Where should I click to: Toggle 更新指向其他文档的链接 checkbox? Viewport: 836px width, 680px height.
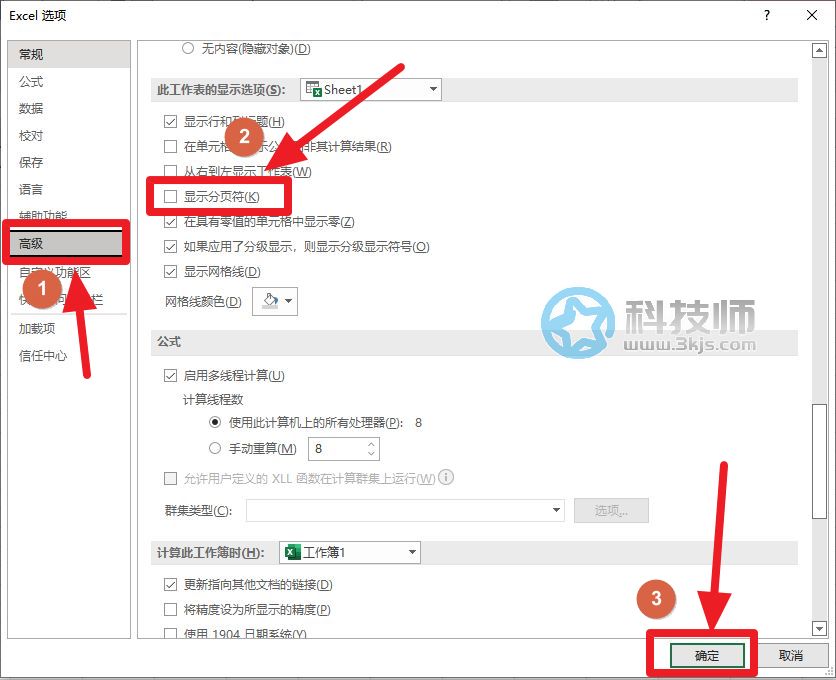coord(170,585)
